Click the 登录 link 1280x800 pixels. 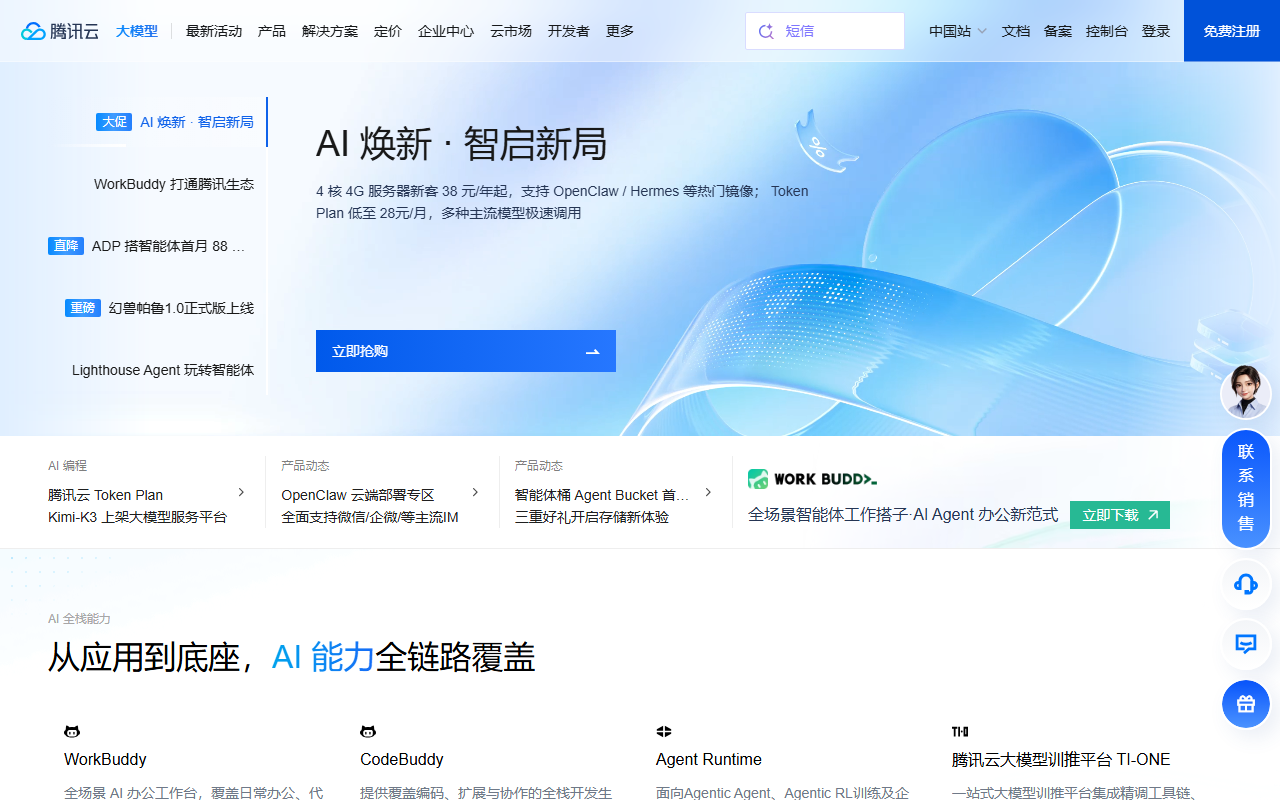pyautogui.click(x=1156, y=31)
